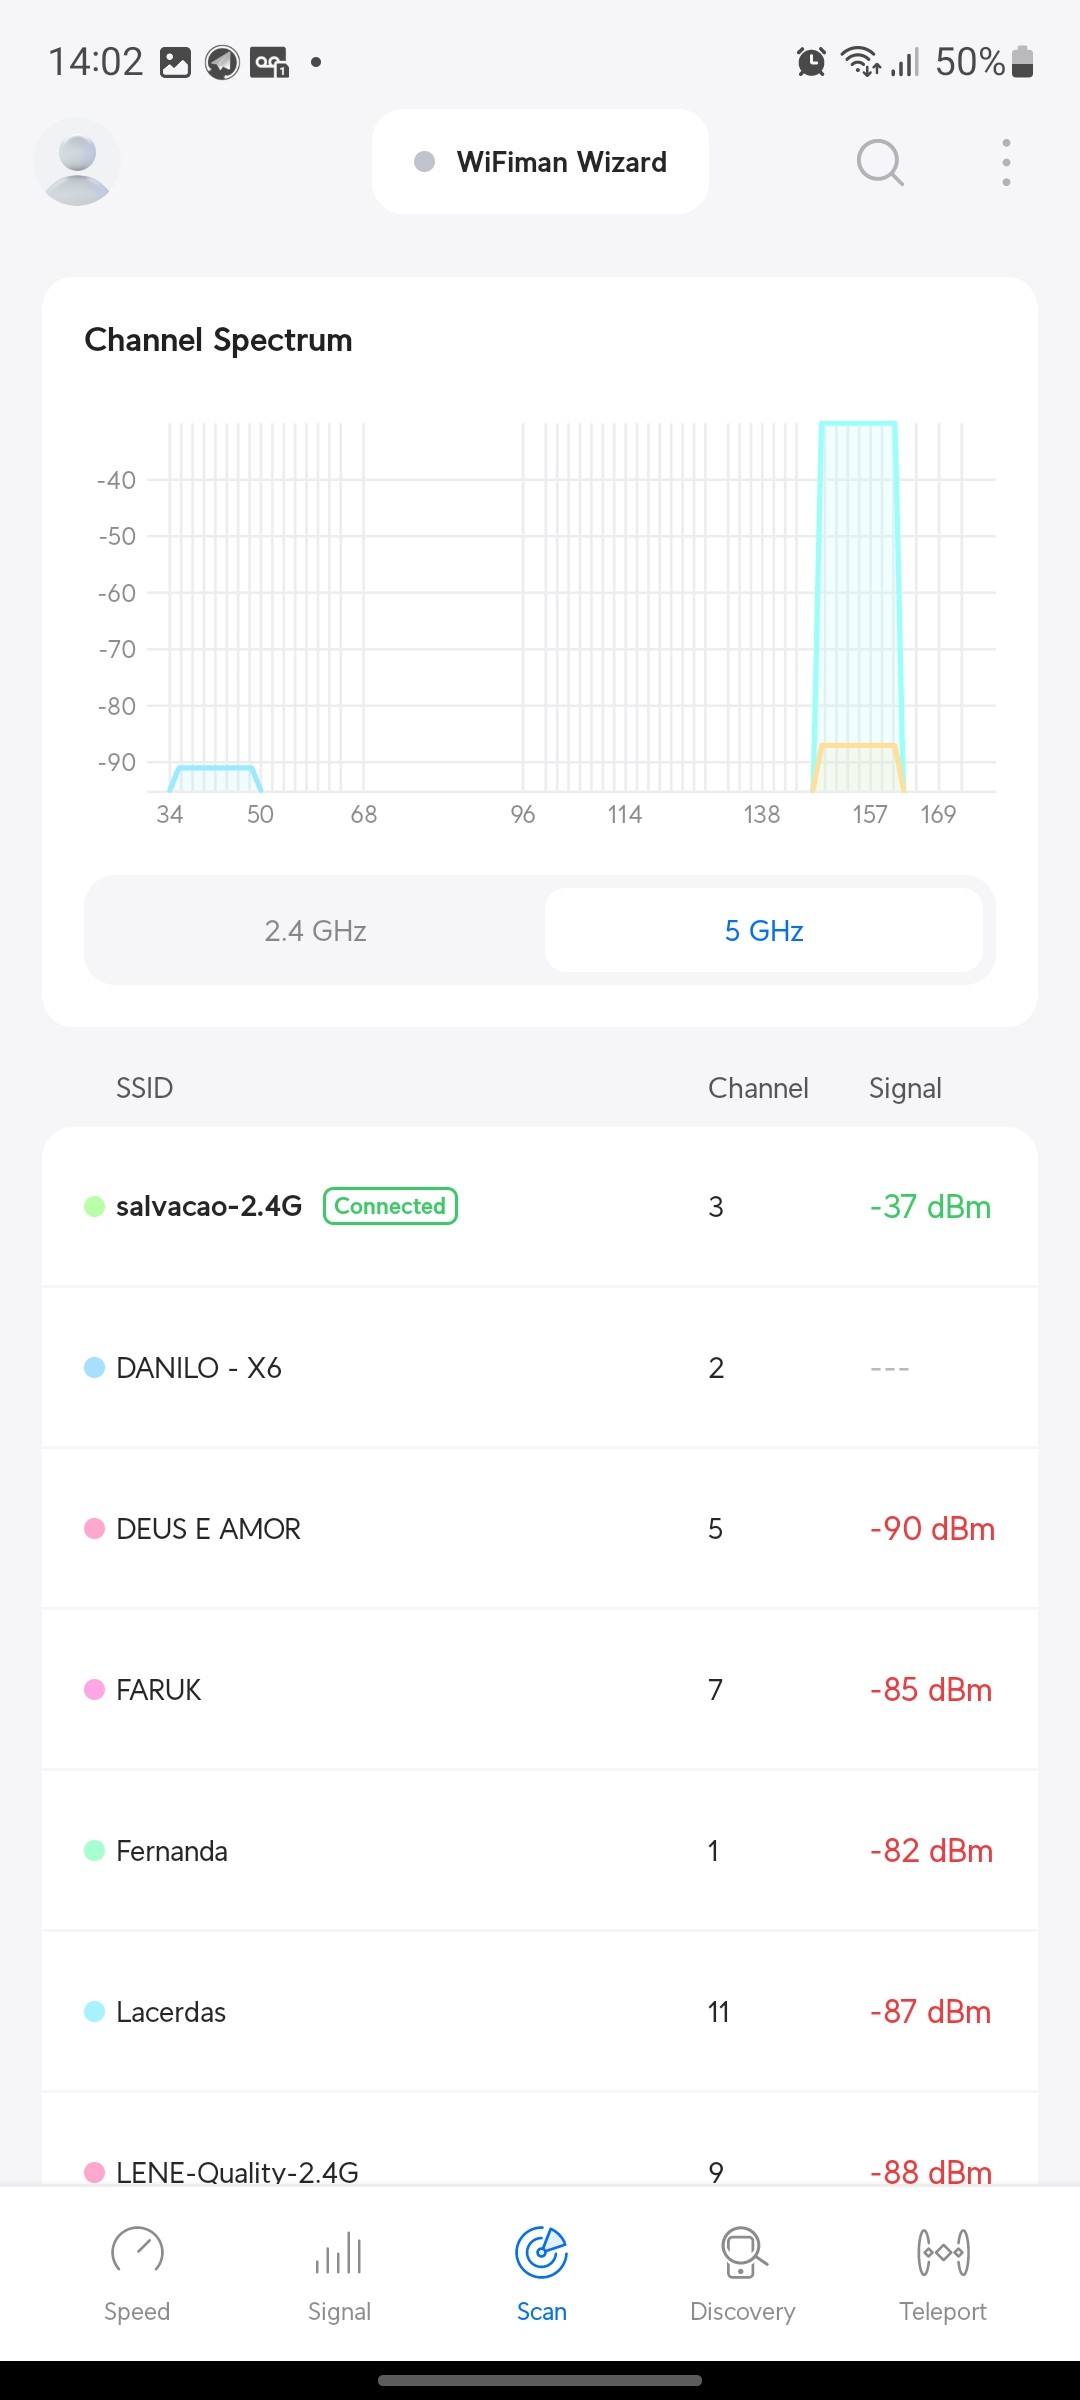
Task: Open FARUK network details
Action: click(x=540, y=1690)
